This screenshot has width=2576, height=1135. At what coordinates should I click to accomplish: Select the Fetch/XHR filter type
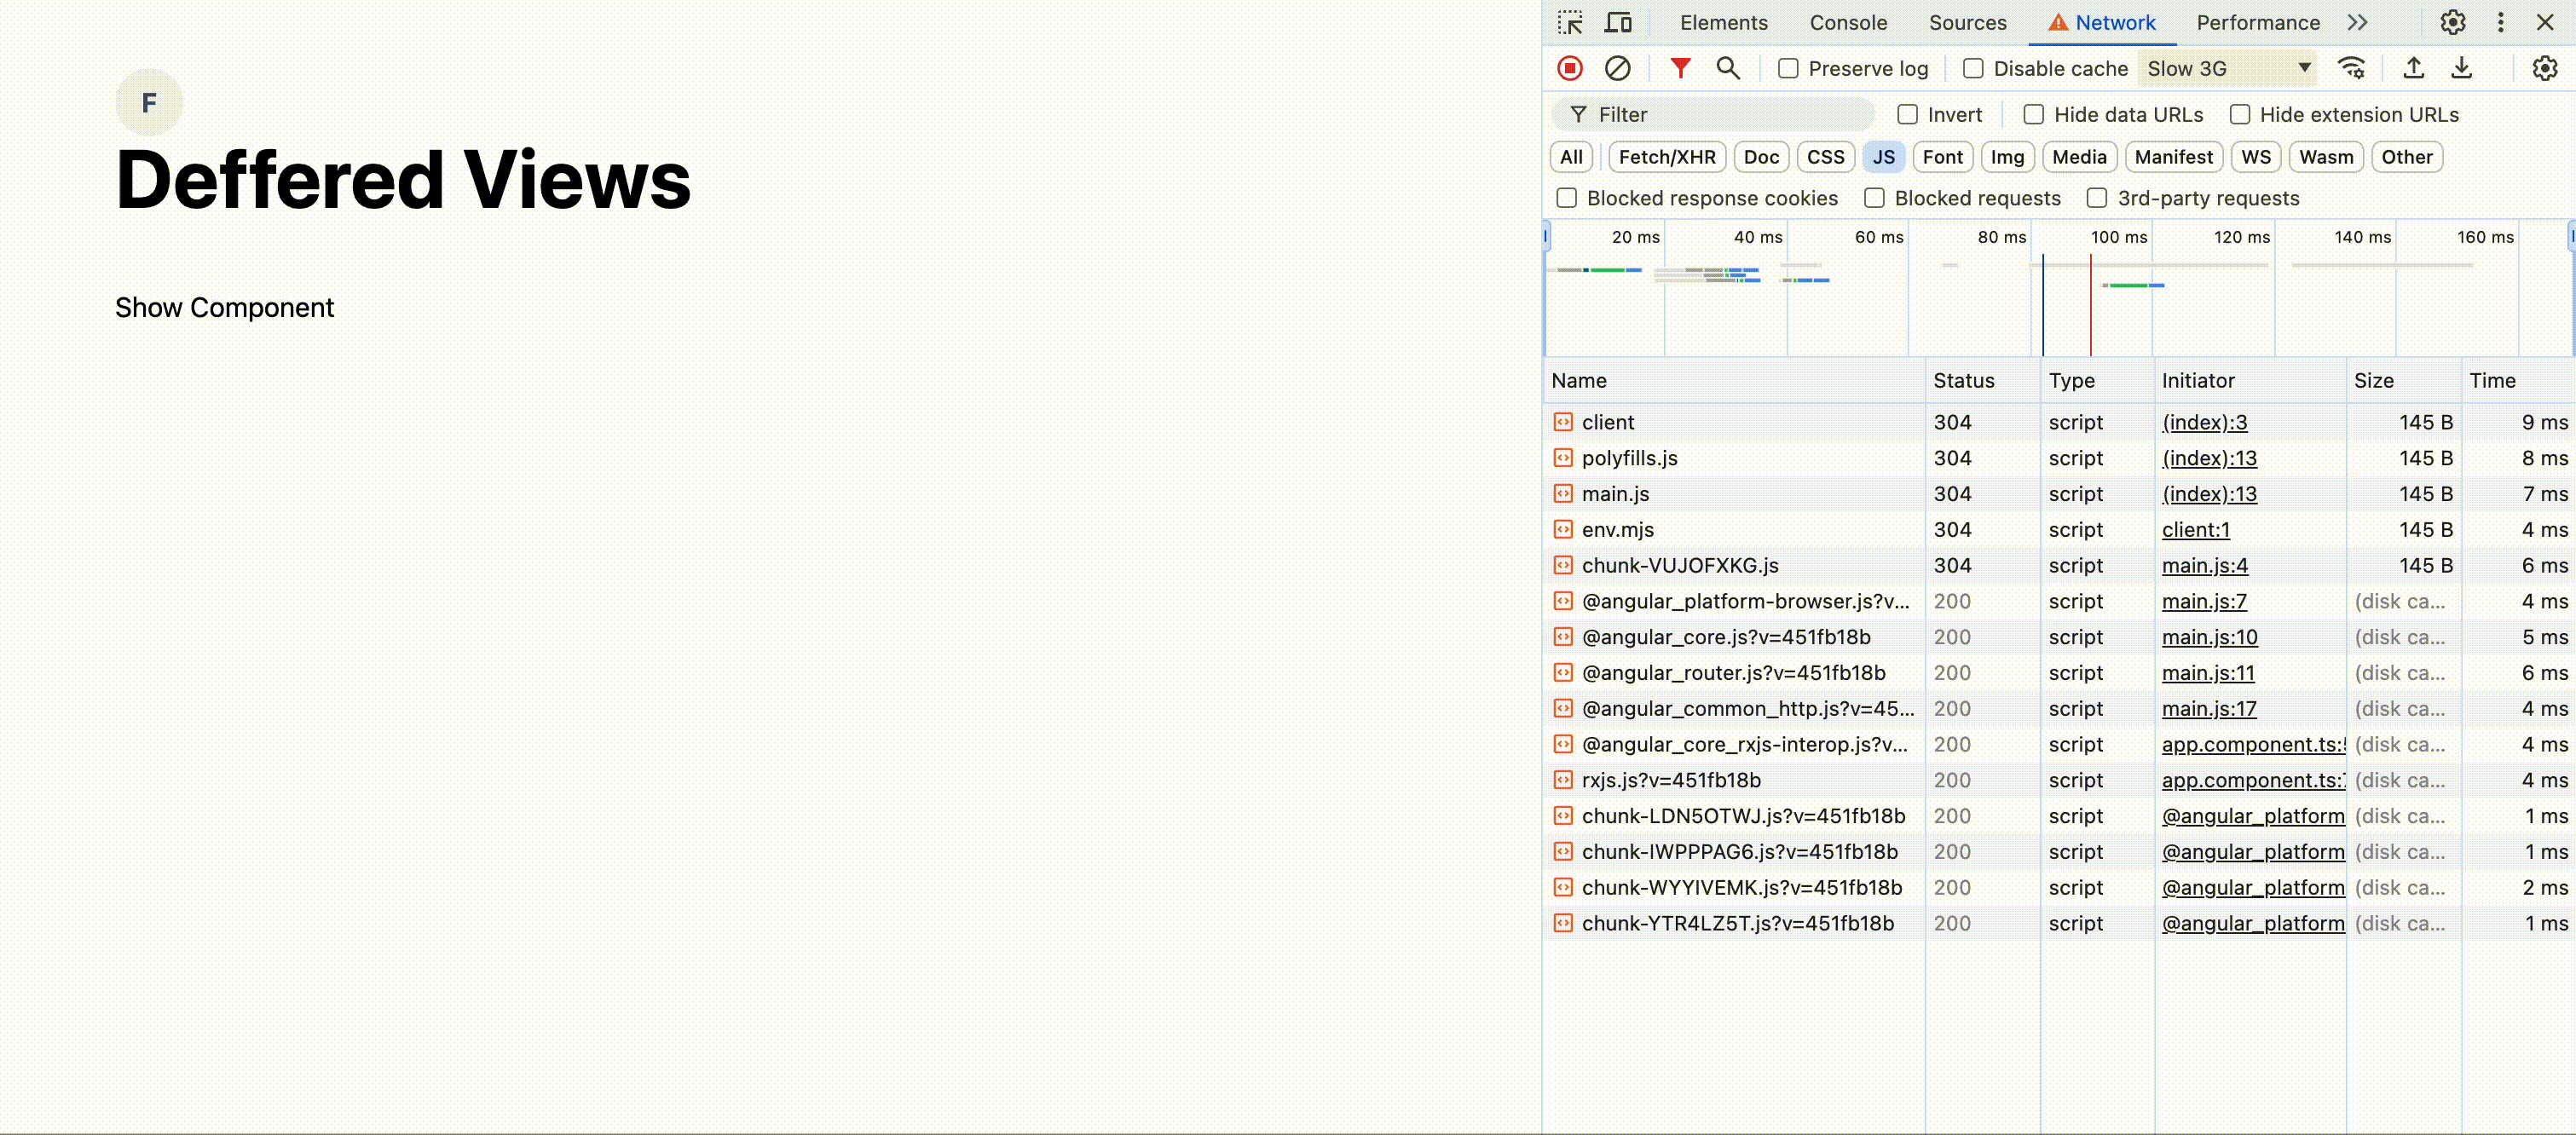click(x=1666, y=157)
